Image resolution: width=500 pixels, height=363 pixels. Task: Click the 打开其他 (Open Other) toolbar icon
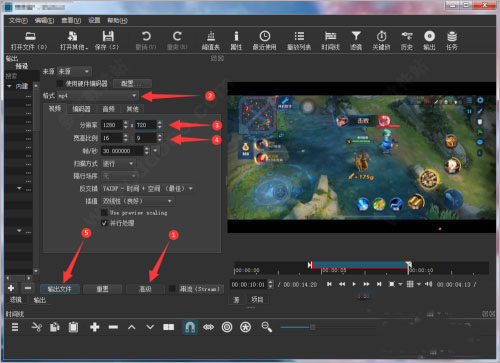click(x=73, y=36)
